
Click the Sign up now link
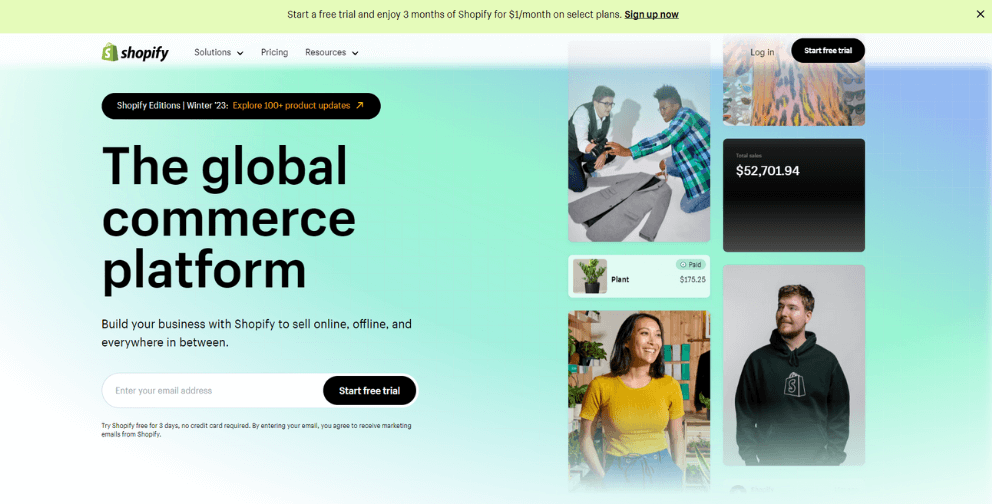click(651, 15)
